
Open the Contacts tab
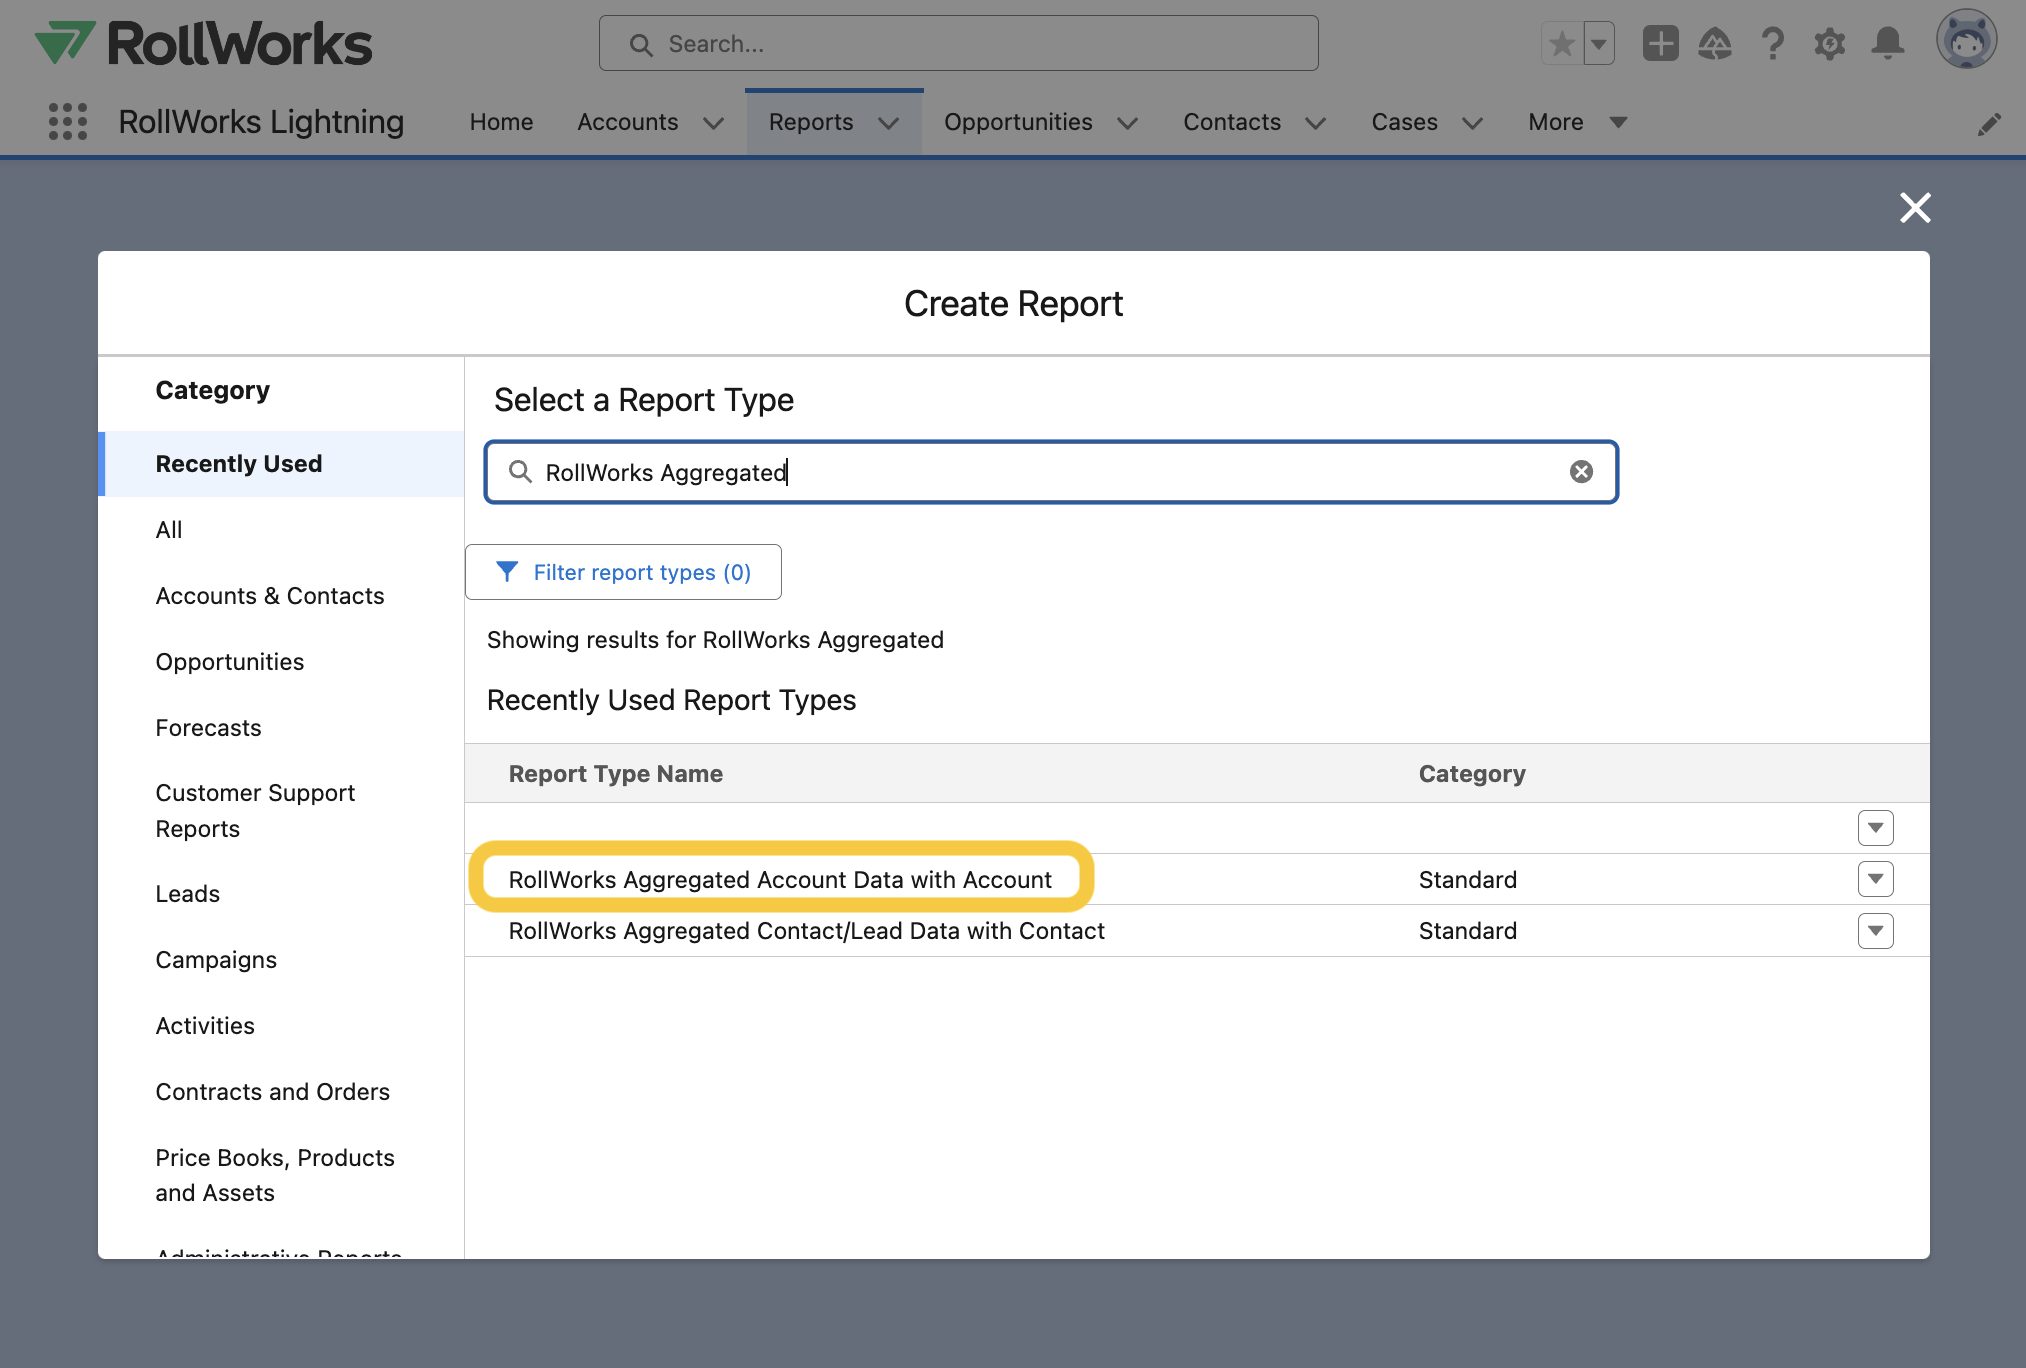click(x=1232, y=122)
